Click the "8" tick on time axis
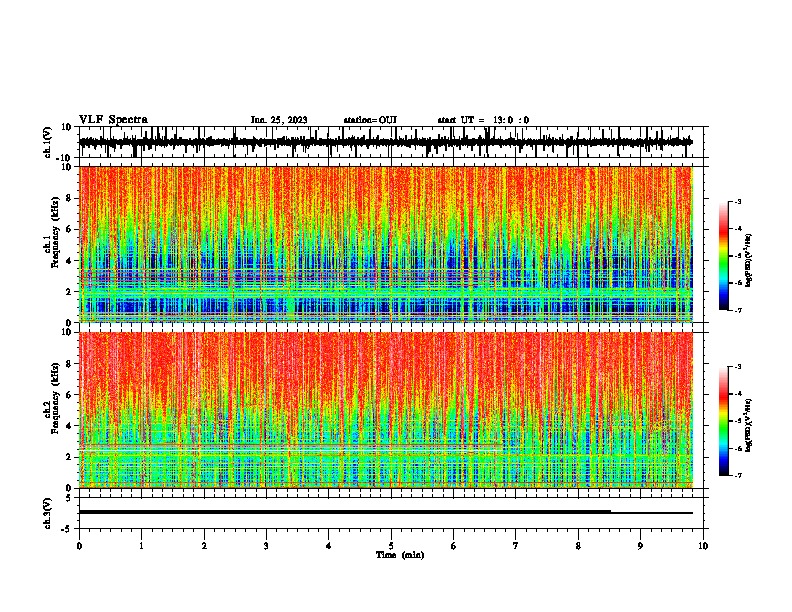792x612 pixels. click(578, 546)
